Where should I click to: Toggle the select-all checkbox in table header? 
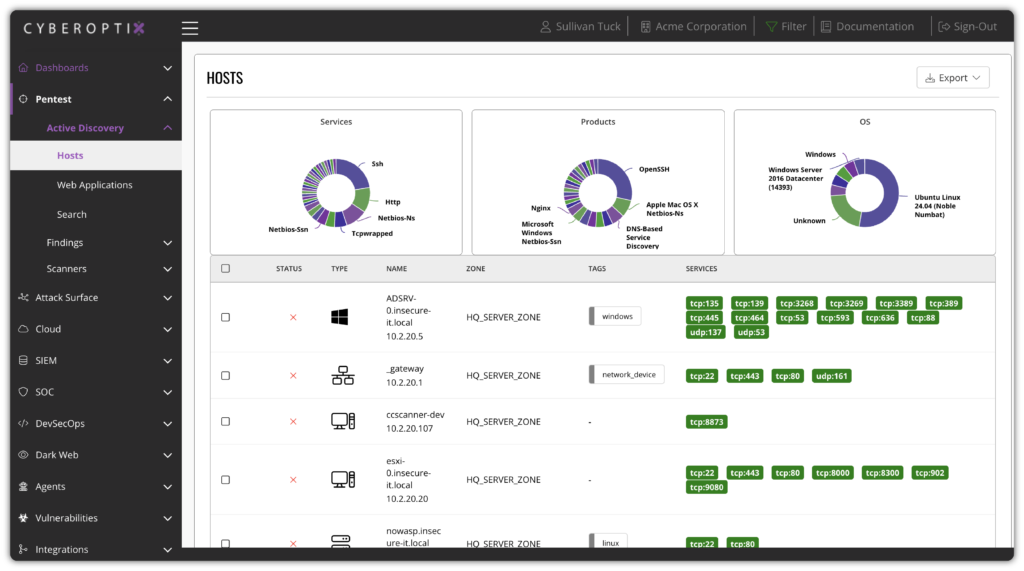(x=225, y=268)
